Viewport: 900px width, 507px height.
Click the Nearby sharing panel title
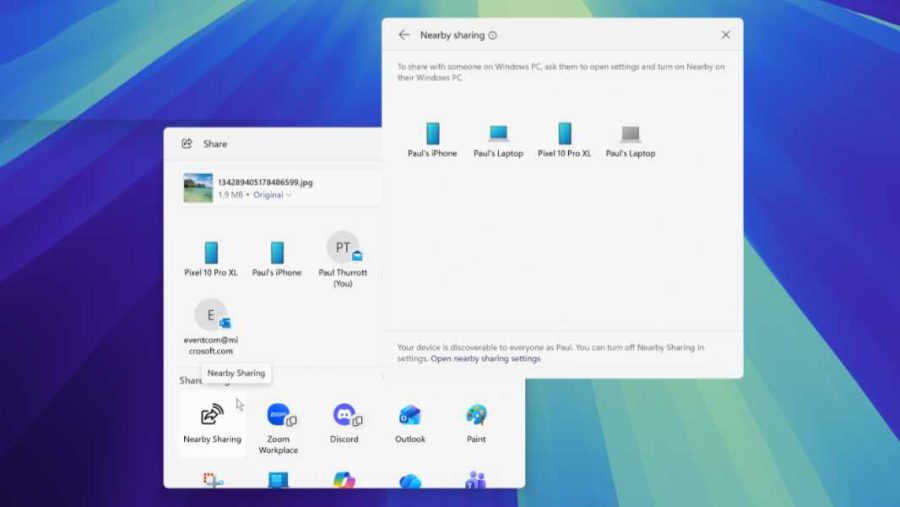pos(452,35)
